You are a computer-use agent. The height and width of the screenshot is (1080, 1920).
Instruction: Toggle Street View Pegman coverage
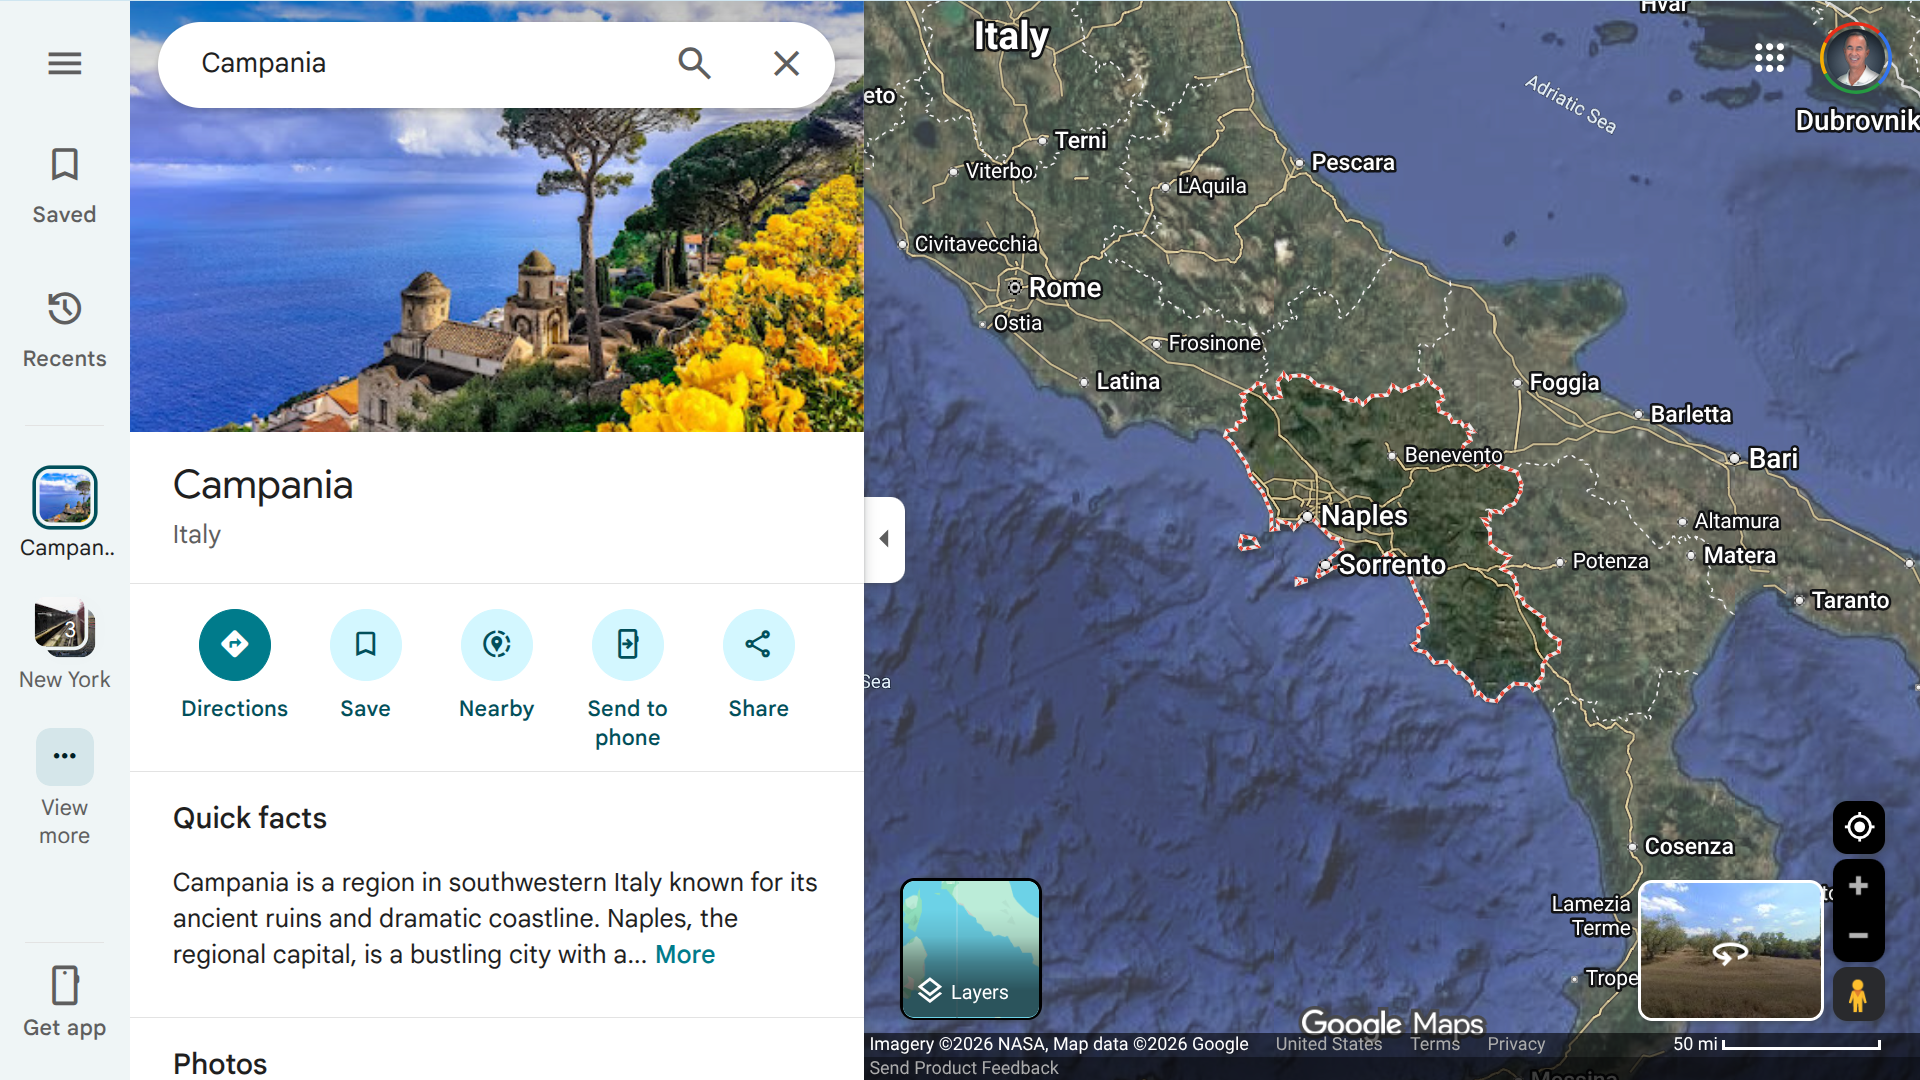[x=1858, y=995]
